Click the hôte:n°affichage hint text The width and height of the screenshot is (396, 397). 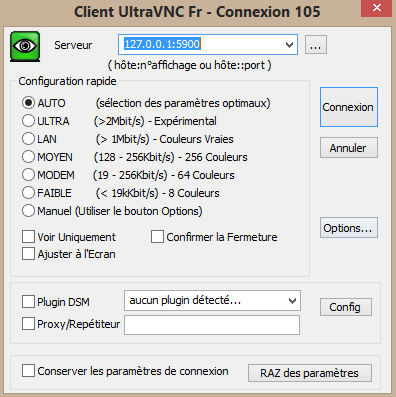tap(190, 65)
